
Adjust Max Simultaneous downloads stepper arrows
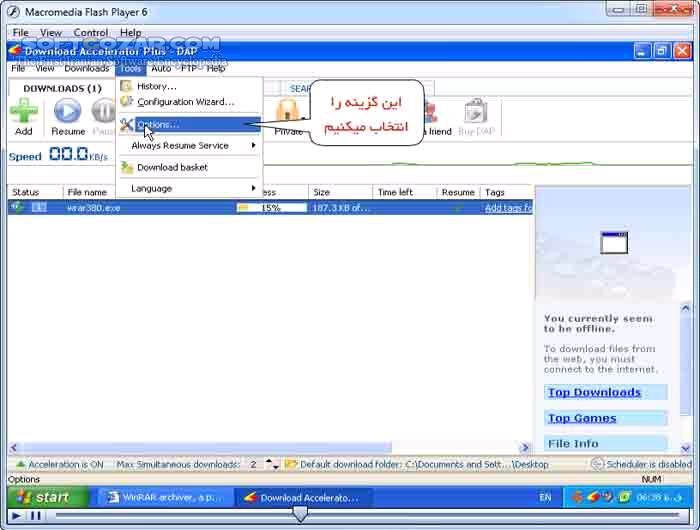click(x=272, y=464)
